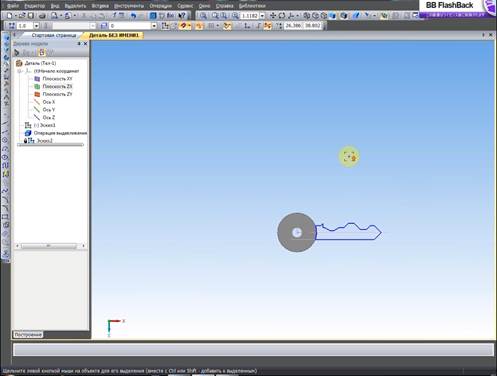
Task: Open the Операции menu
Action: (x=160, y=6)
